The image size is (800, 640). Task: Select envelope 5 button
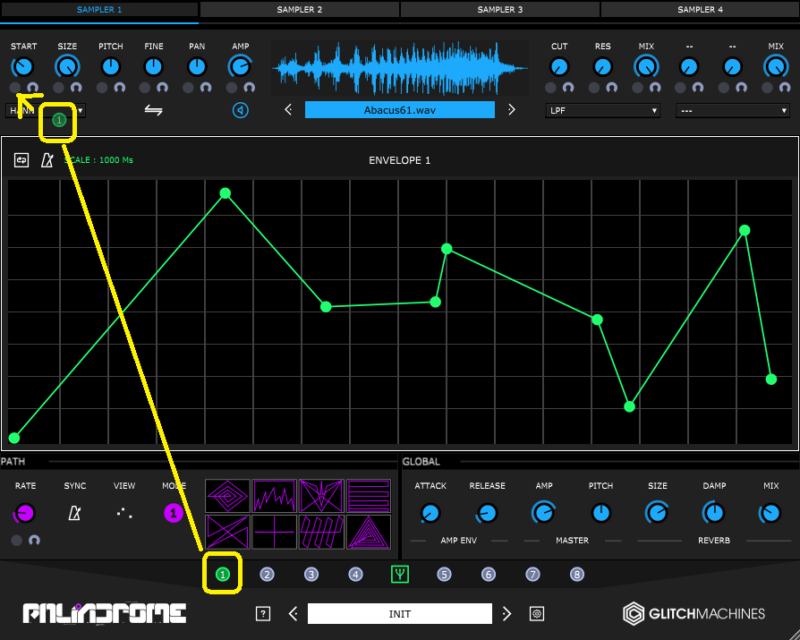(x=444, y=574)
